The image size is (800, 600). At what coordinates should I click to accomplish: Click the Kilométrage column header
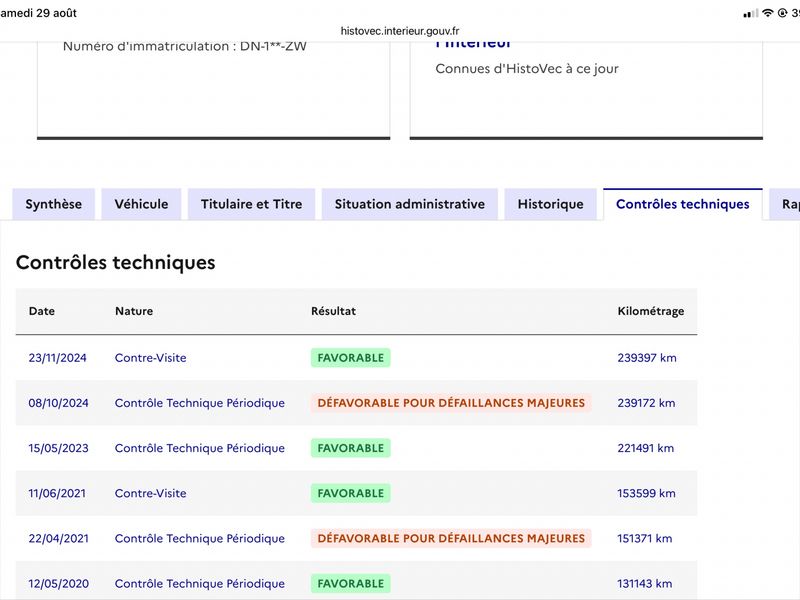pos(651,311)
